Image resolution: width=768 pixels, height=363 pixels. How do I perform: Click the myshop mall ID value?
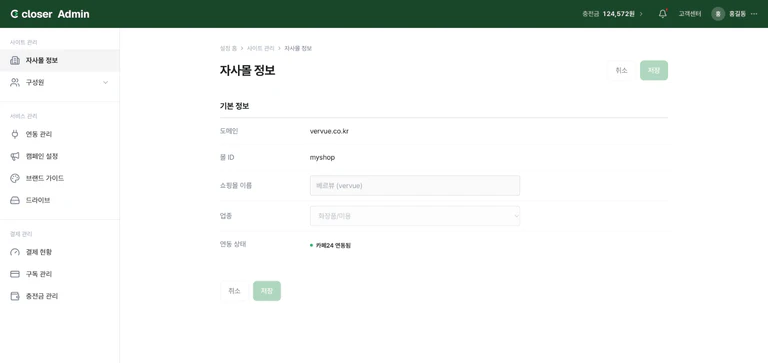[322, 157]
